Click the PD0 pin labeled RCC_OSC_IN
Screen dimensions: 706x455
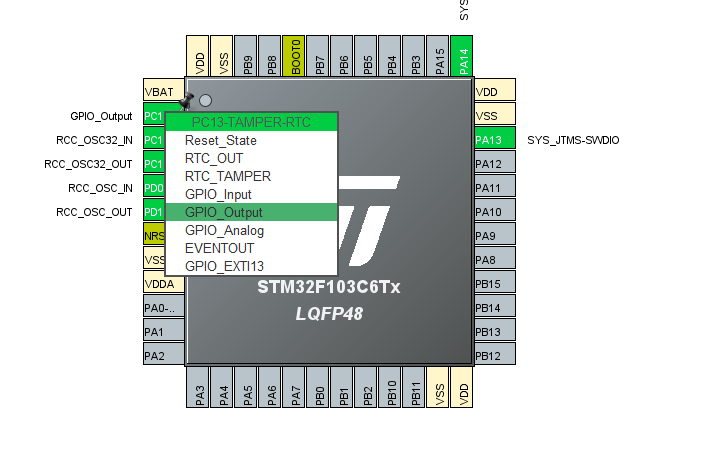click(153, 188)
